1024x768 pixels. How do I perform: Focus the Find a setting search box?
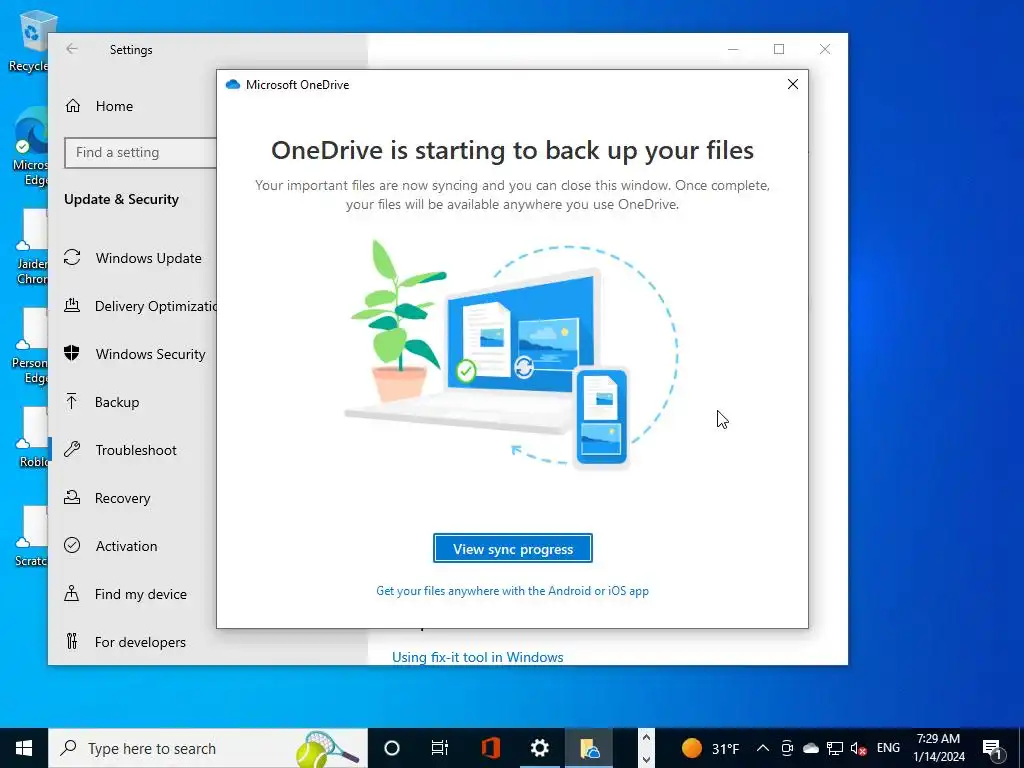point(140,153)
